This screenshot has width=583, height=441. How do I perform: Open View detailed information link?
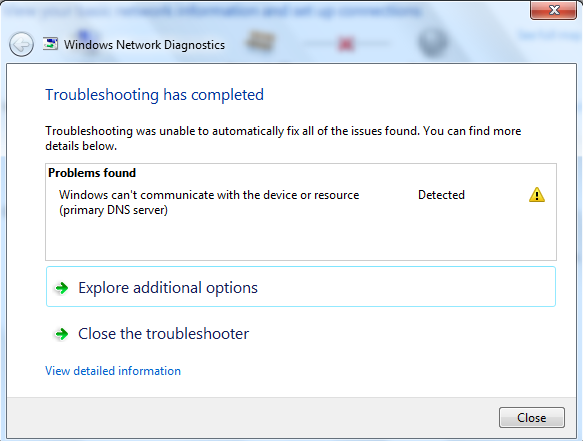tap(113, 371)
